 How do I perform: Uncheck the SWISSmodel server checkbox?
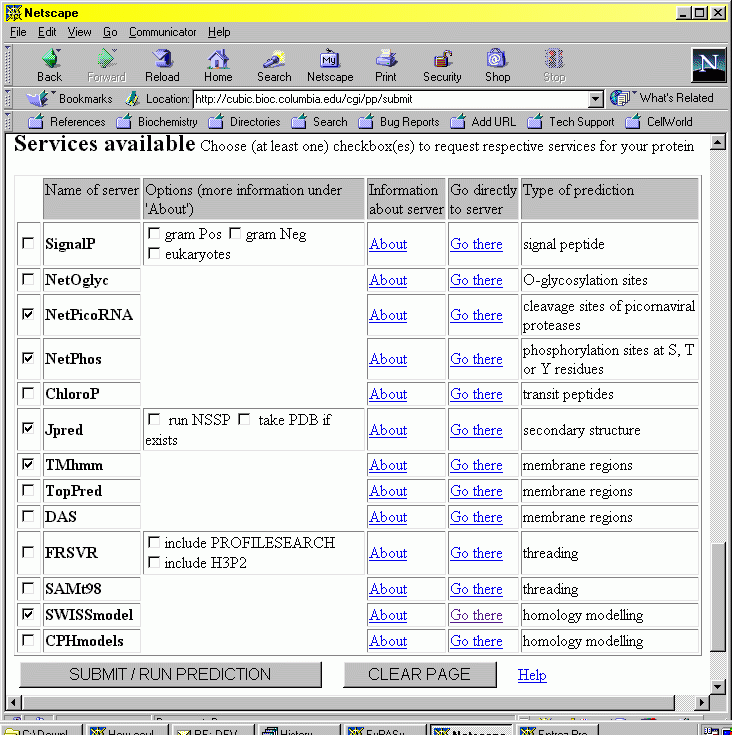pyautogui.click(x=28, y=614)
